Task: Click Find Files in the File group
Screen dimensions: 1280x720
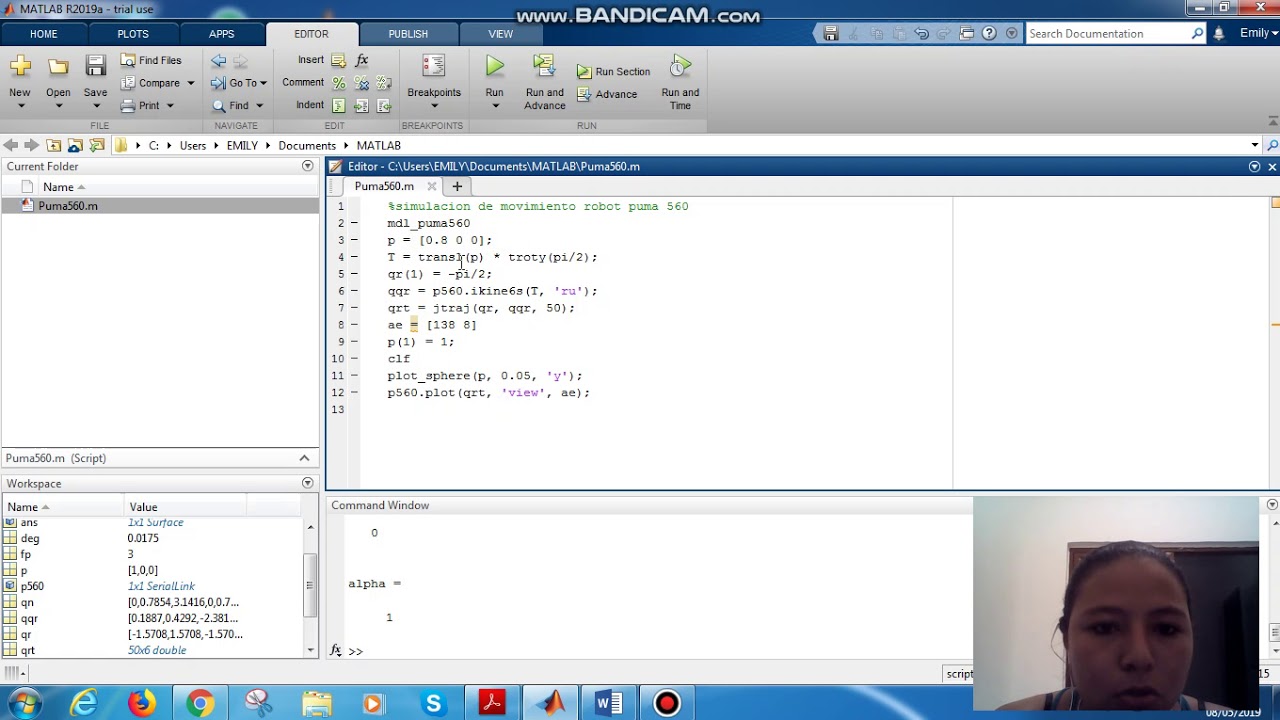Action: pos(151,60)
